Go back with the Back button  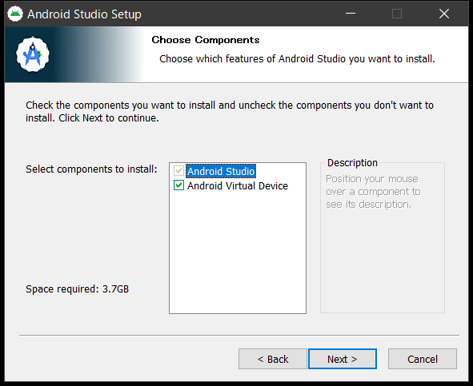coord(272,359)
